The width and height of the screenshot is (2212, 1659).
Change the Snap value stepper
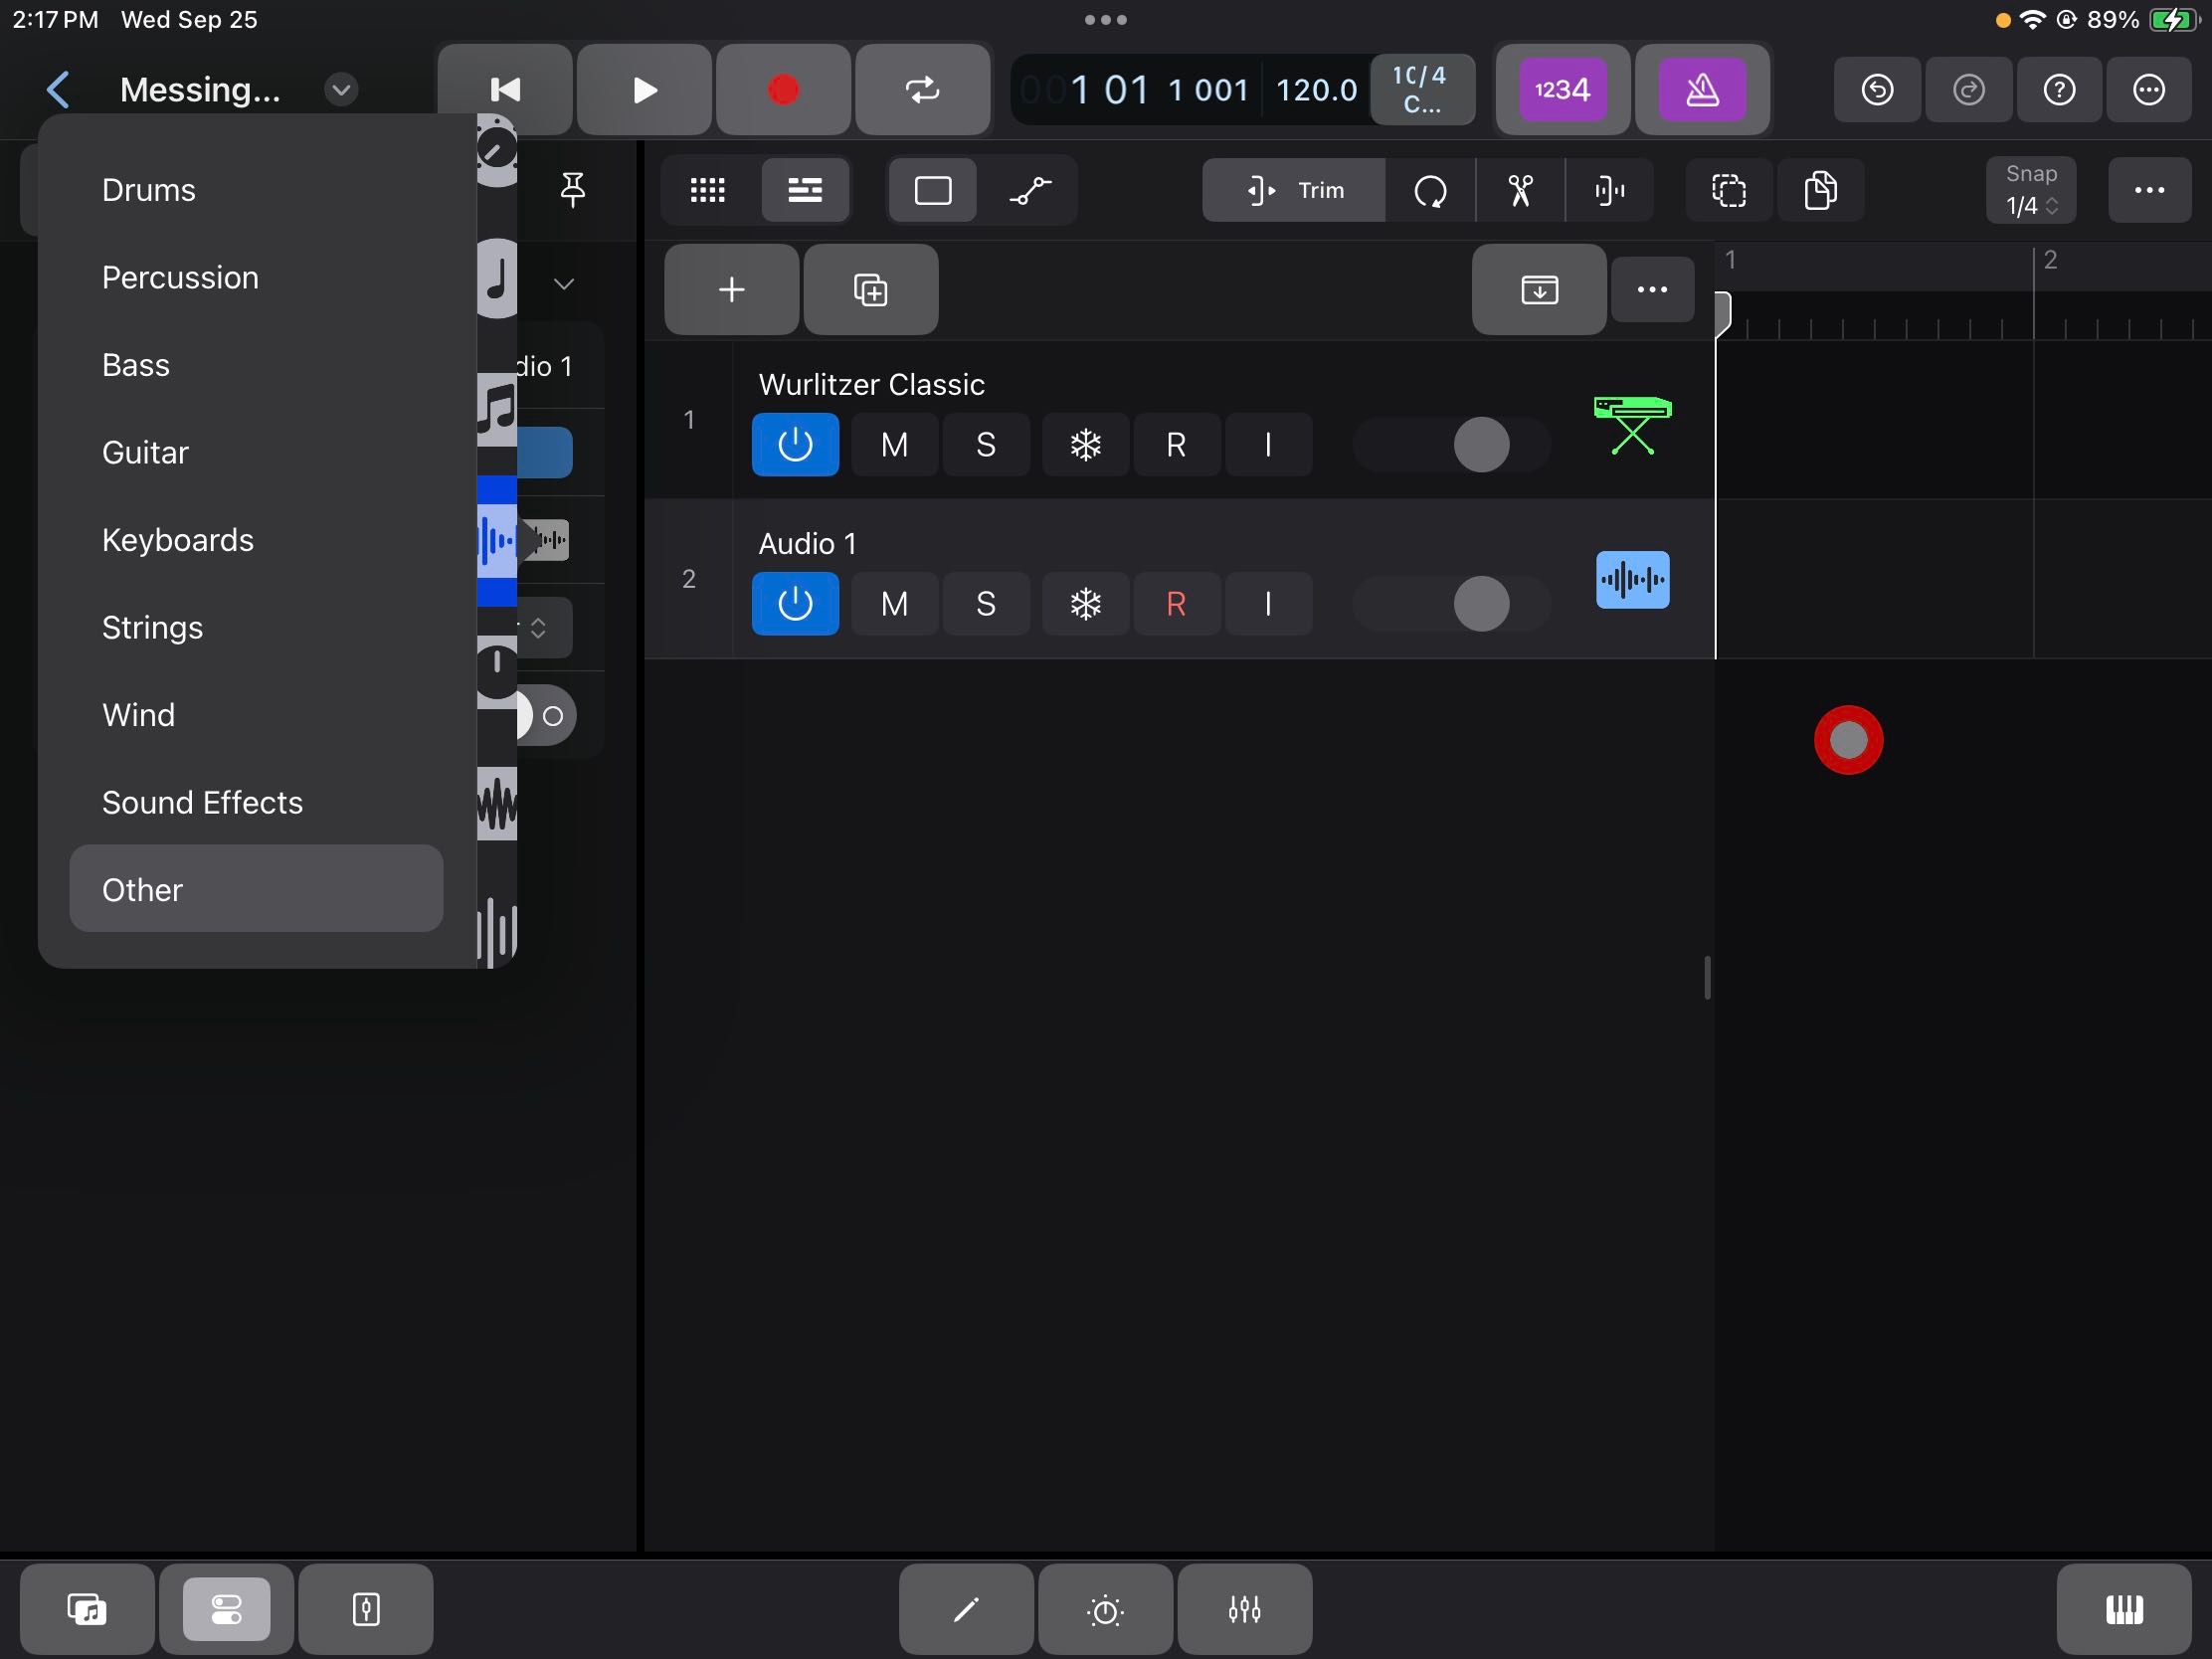coord(2053,205)
